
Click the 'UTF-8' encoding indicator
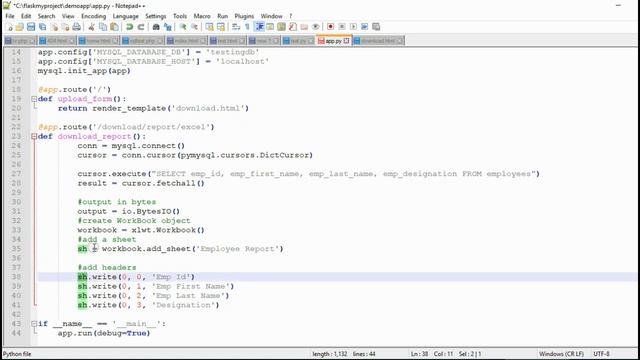(601, 354)
